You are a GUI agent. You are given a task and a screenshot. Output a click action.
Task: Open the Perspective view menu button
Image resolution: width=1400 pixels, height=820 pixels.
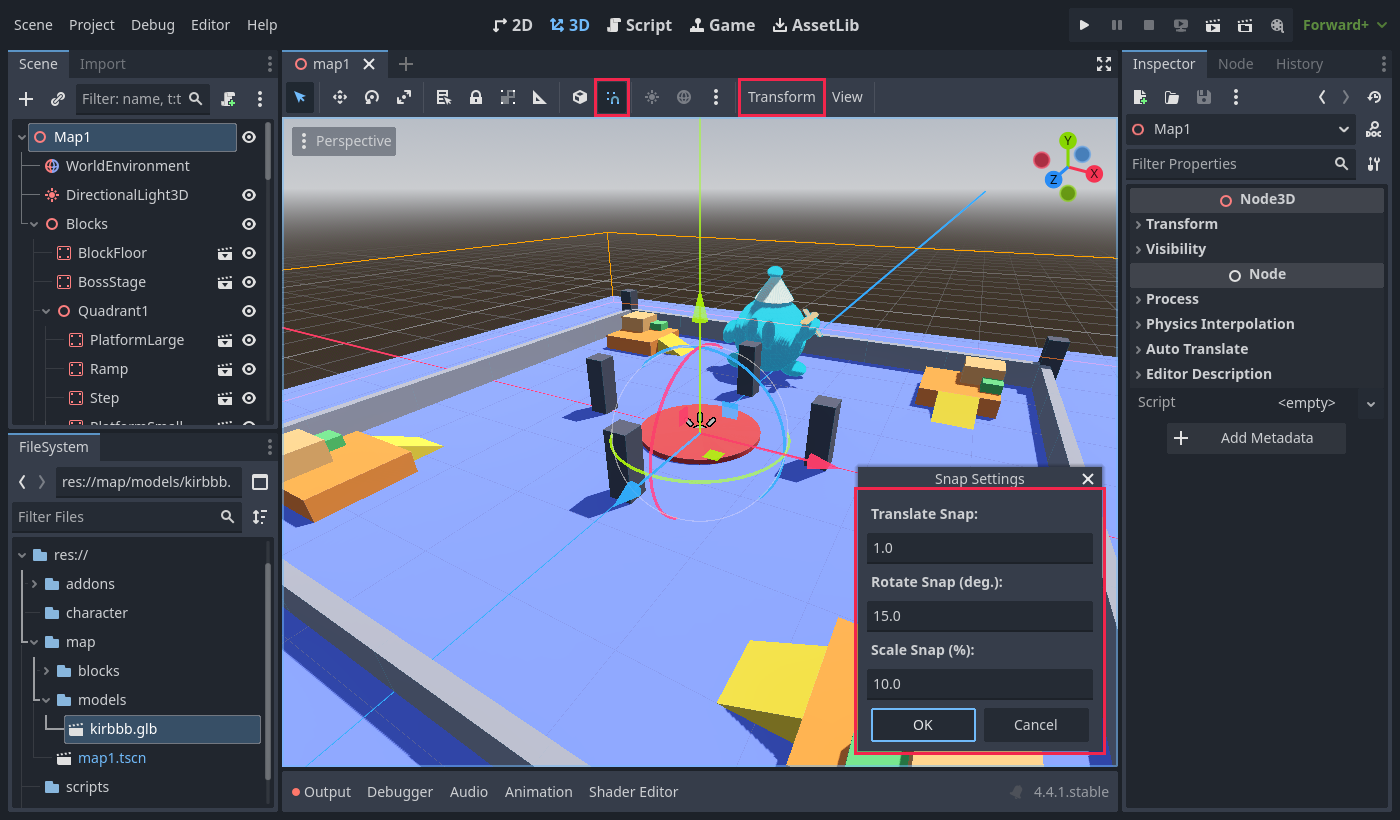344,141
